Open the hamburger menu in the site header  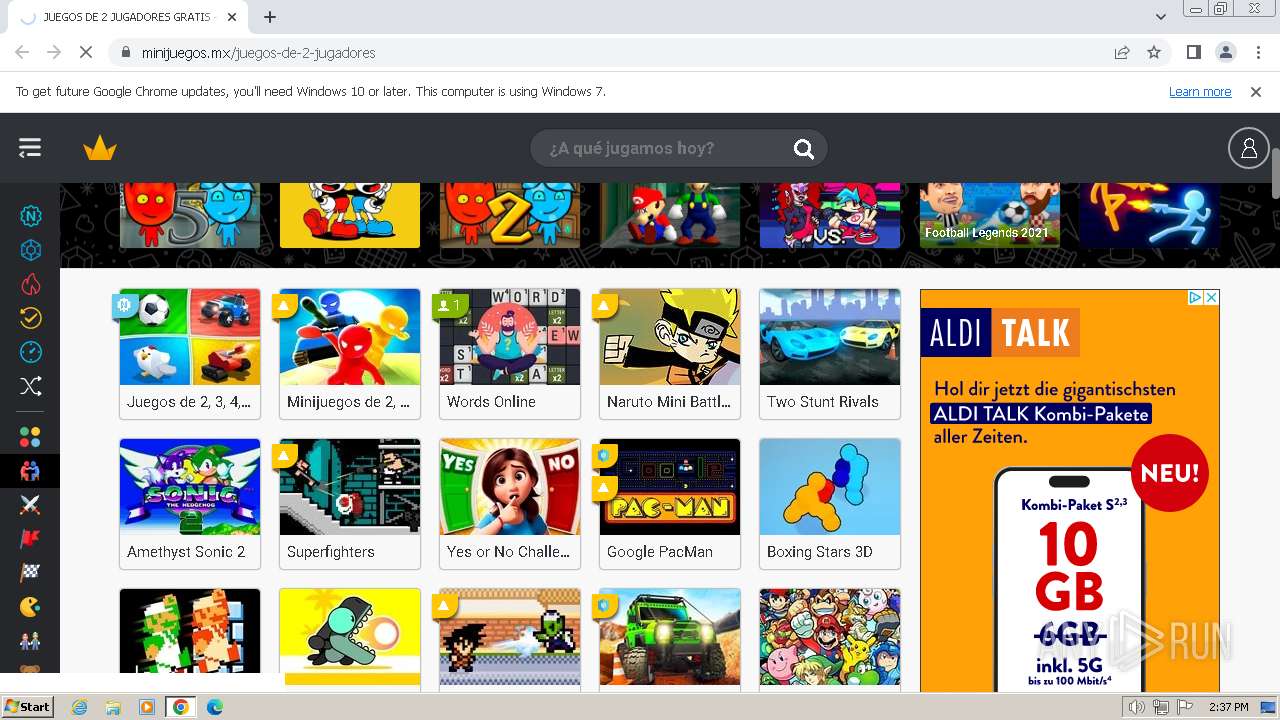[x=30, y=148]
